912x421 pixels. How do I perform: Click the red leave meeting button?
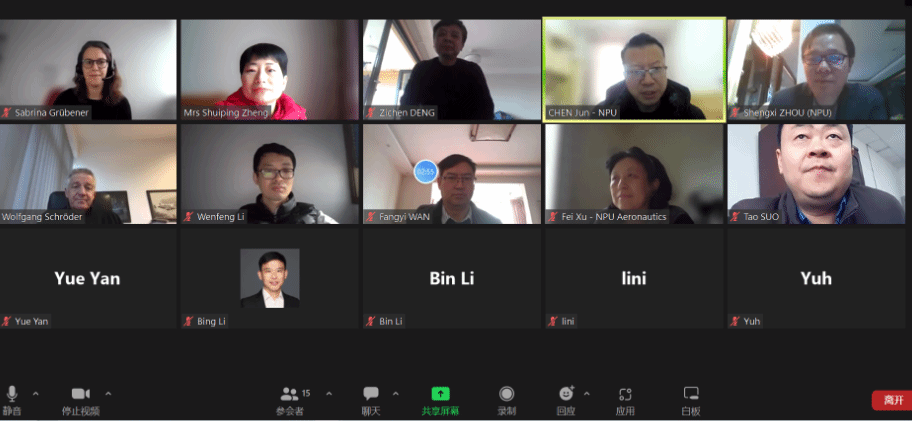[893, 401]
